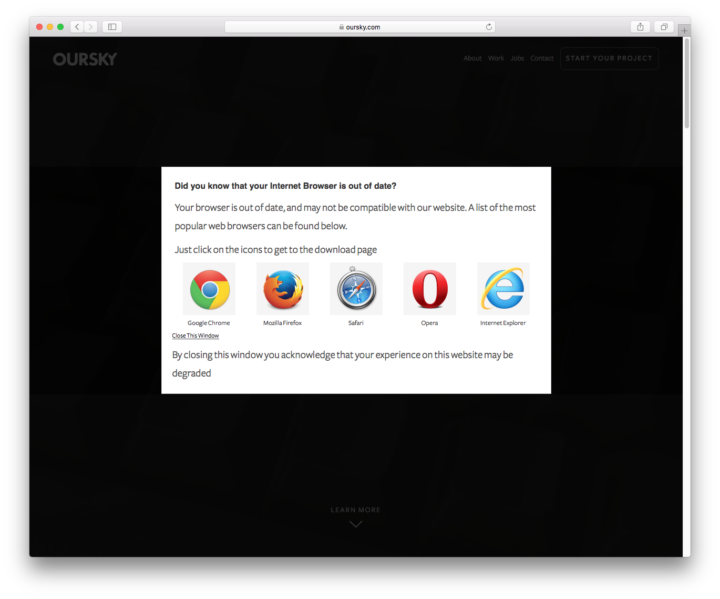Screen dimensions: 720x599
Task: Click the oursky.com address field
Action: 360,27
